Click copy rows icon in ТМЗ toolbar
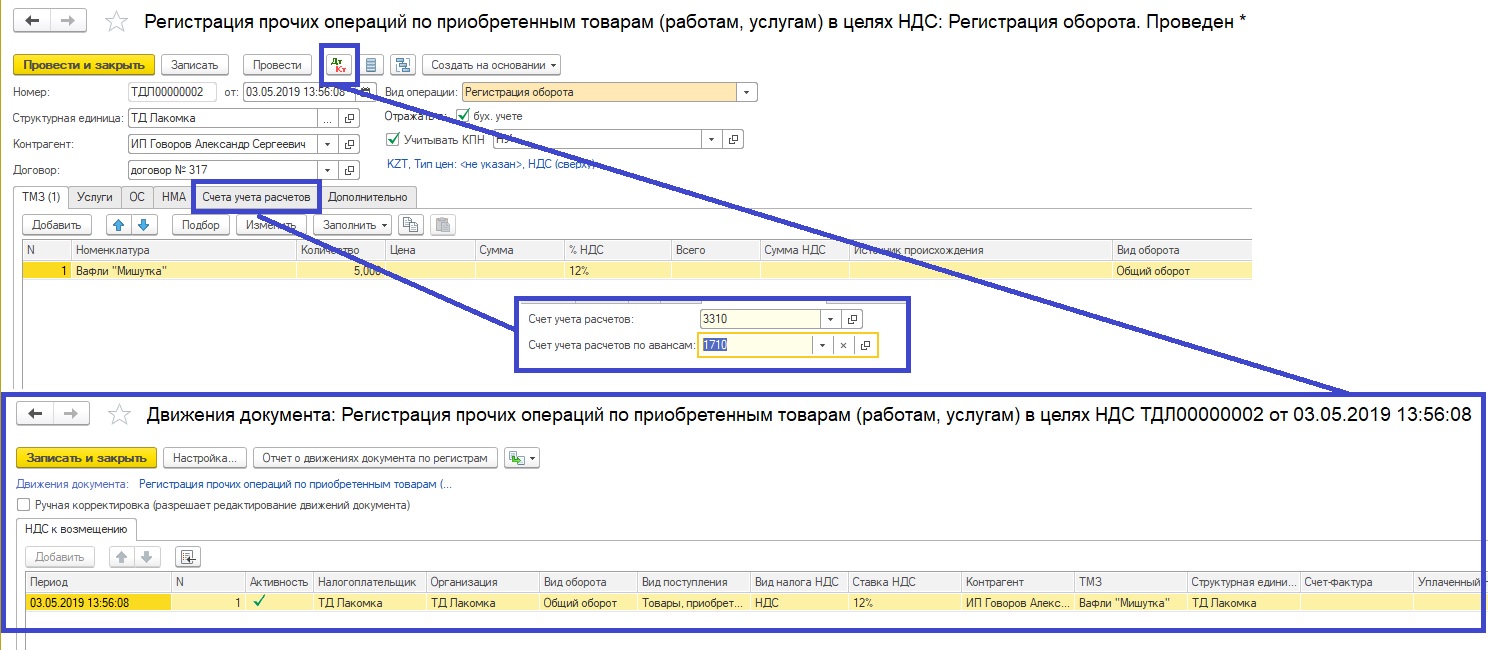This screenshot has height=650, width=1488. [410, 225]
